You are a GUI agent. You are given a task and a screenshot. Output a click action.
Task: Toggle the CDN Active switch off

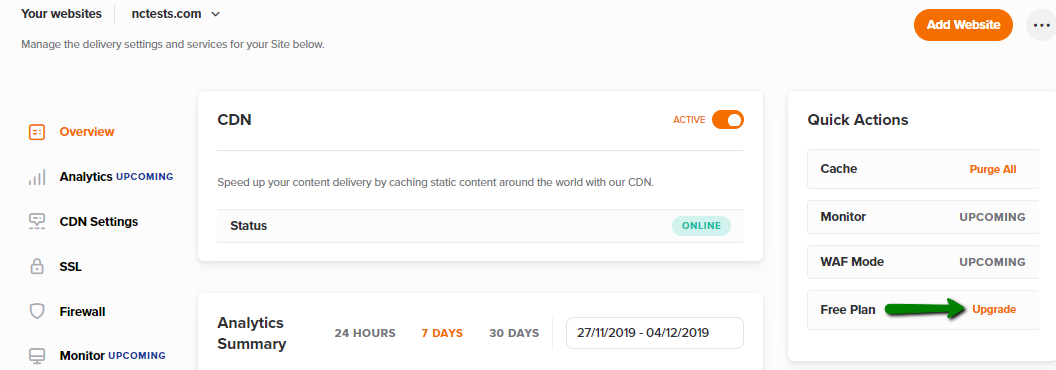click(727, 120)
